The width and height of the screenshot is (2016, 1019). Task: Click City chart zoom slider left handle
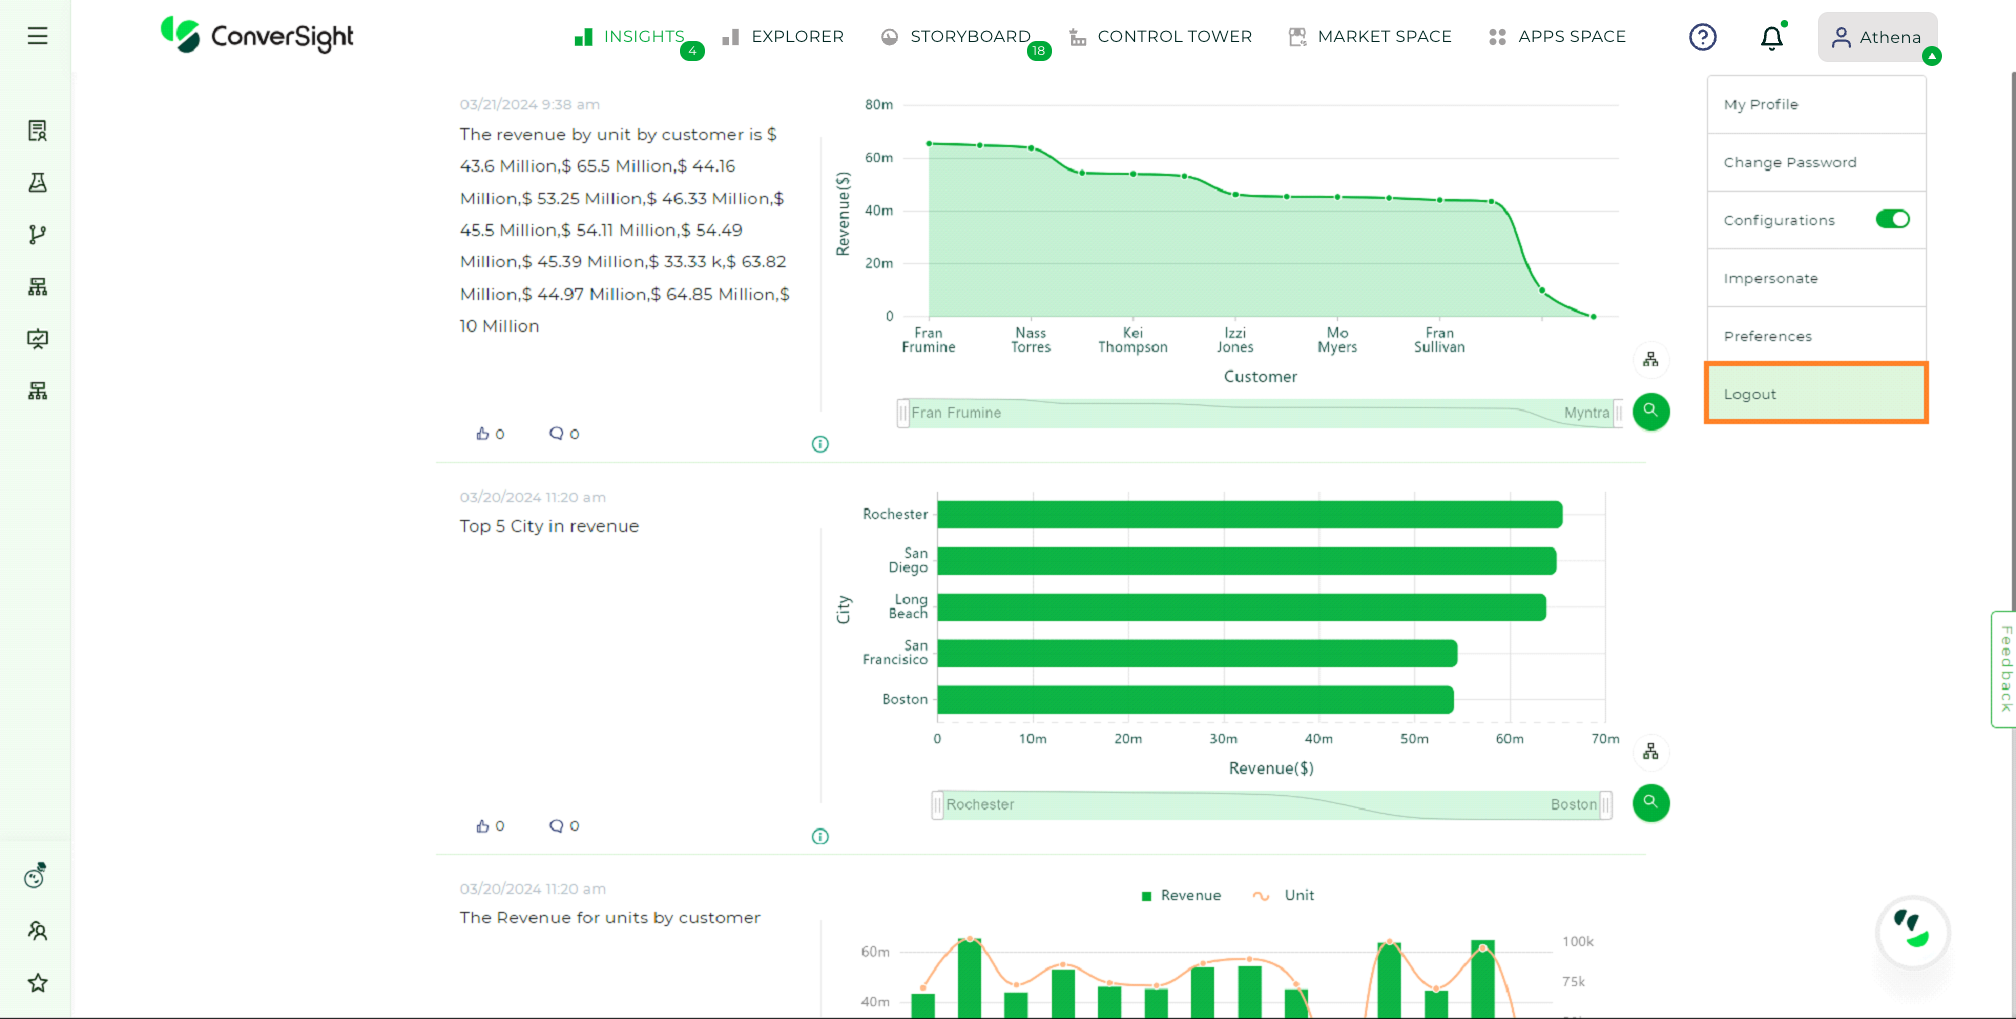[x=937, y=805]
